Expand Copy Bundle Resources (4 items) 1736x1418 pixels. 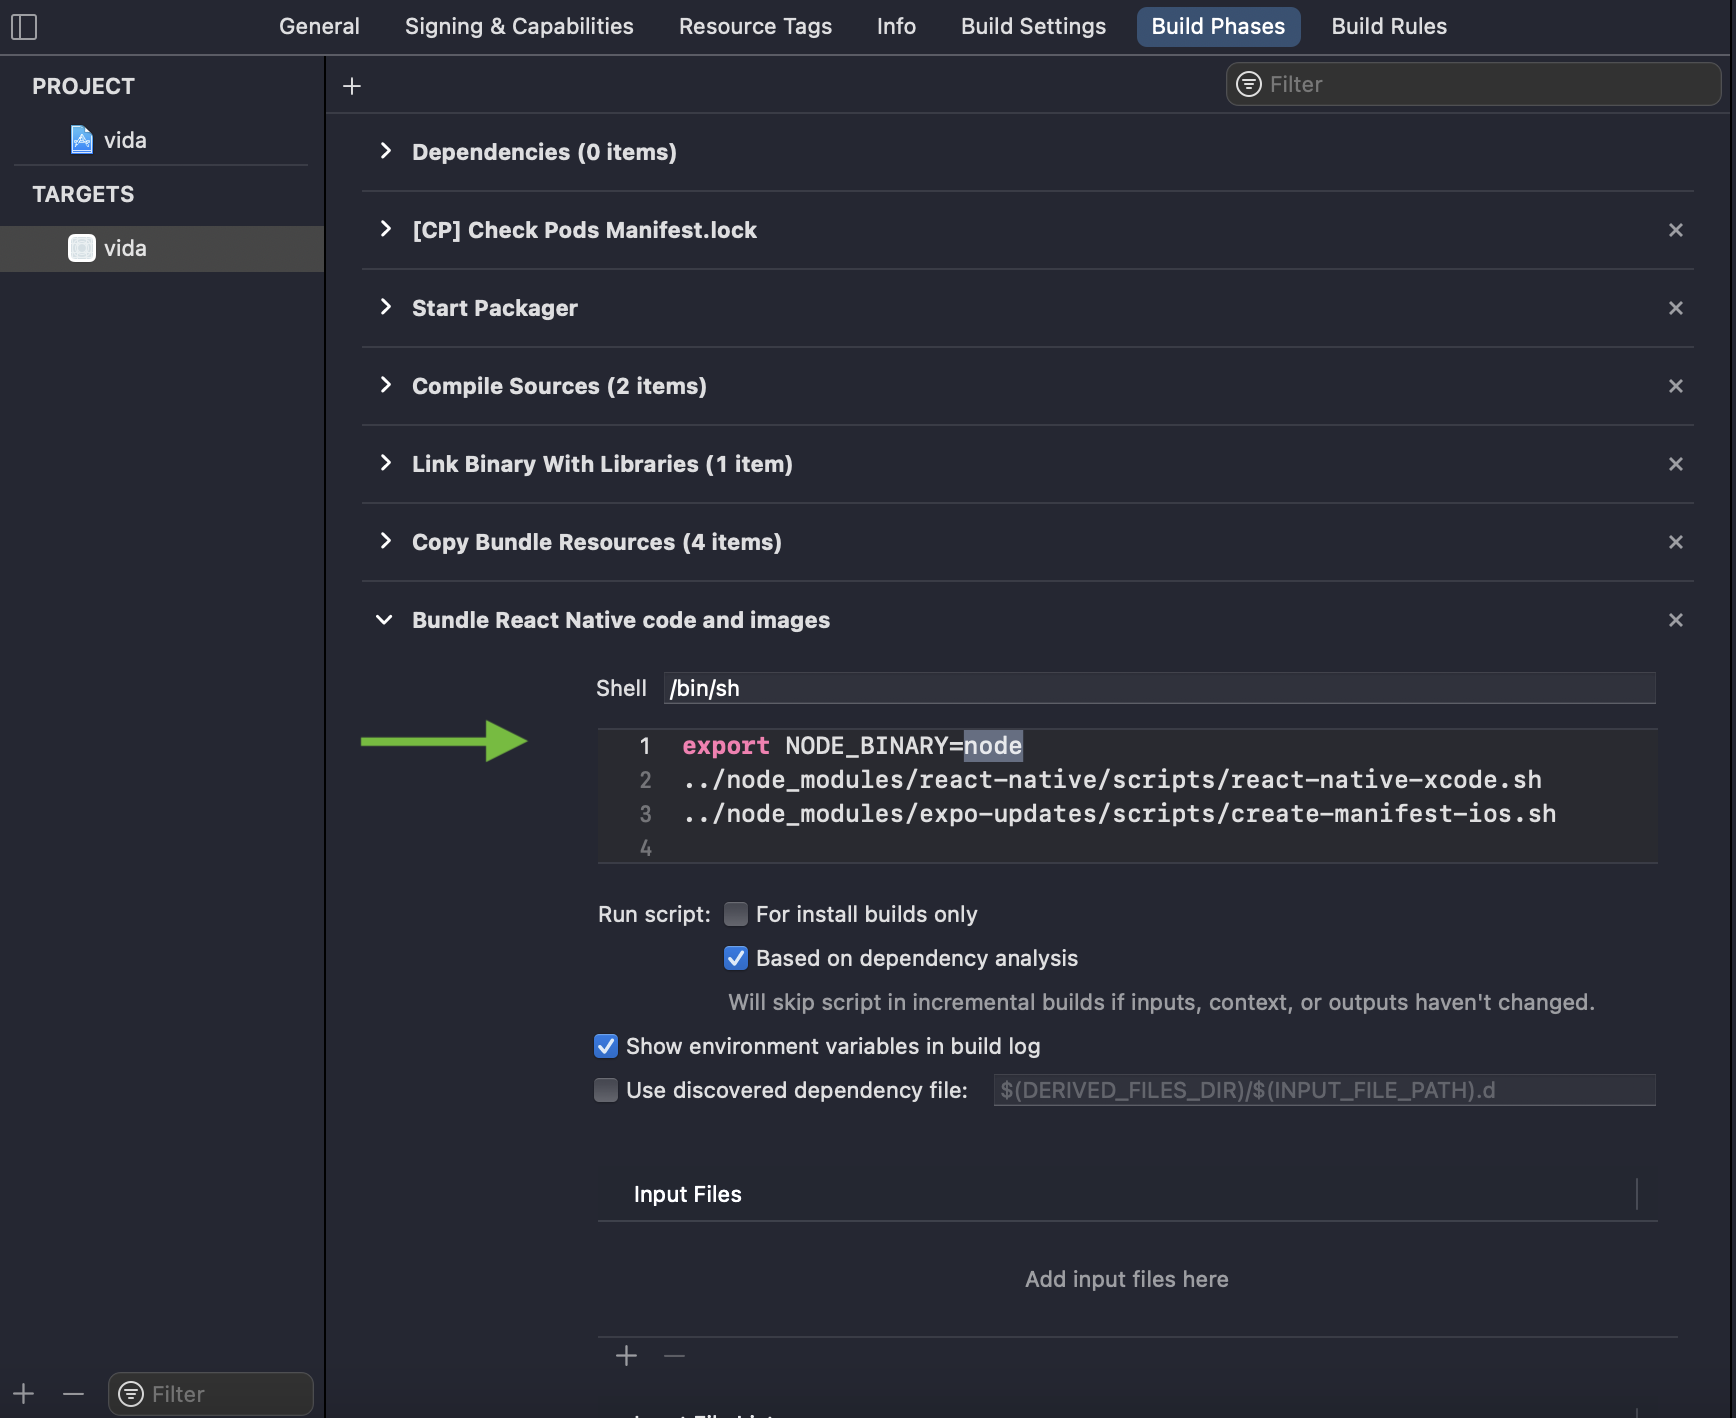[x=386, y=541]
